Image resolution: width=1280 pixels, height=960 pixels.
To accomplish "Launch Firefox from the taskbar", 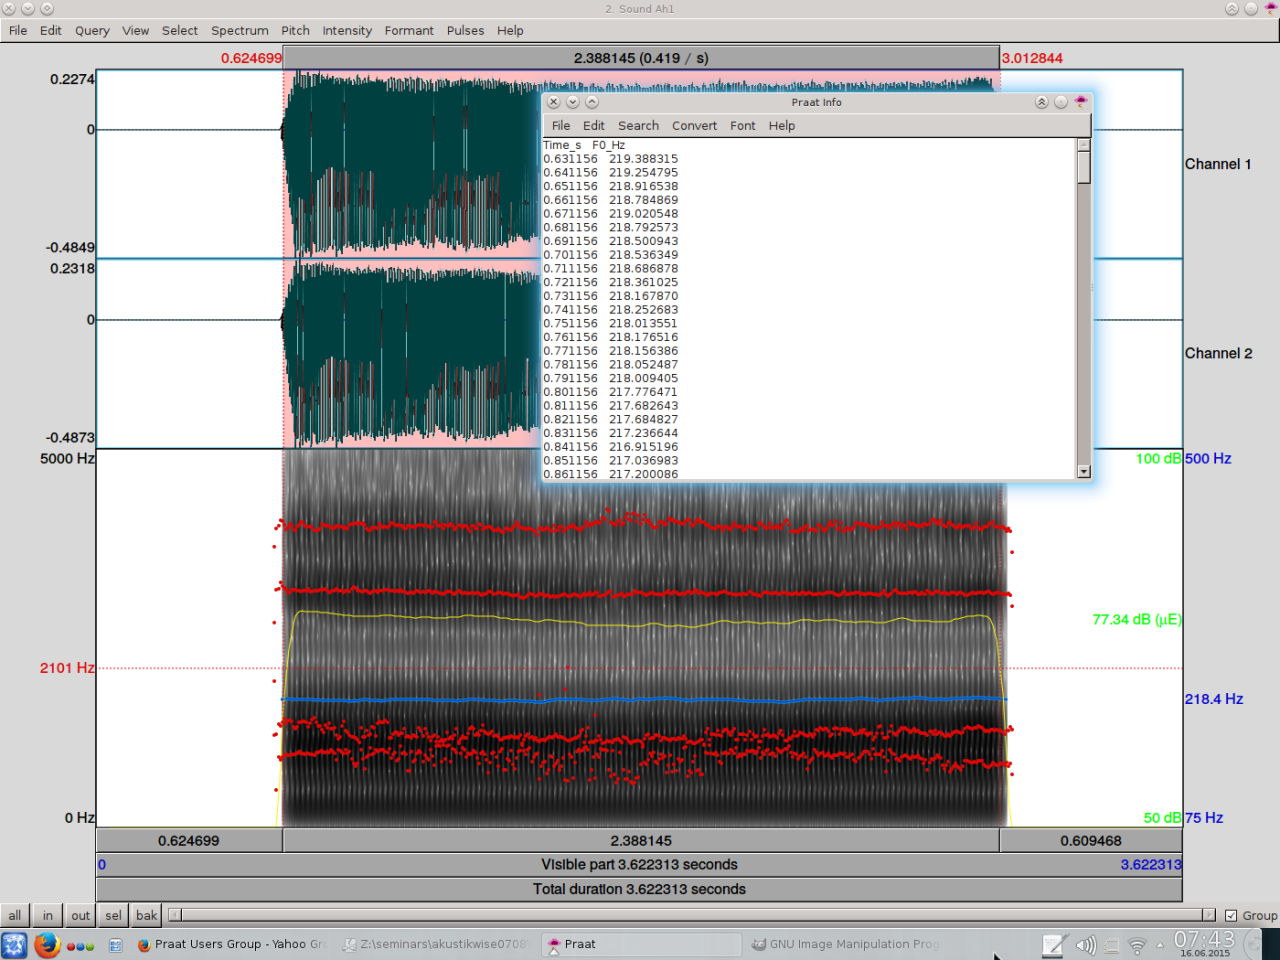I will click(47, 945).
